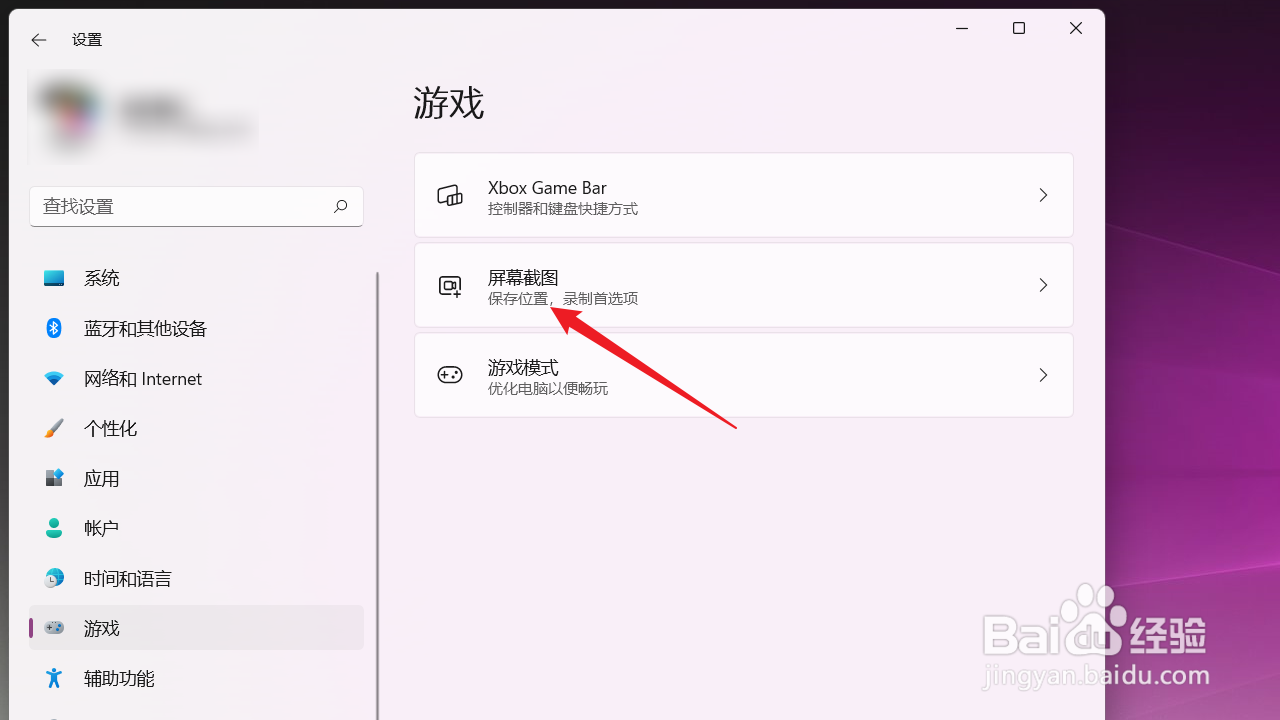Expand the 游戏模式 entry chevron
This screenshot has width=1280, height=720.
coord(1043,375)
